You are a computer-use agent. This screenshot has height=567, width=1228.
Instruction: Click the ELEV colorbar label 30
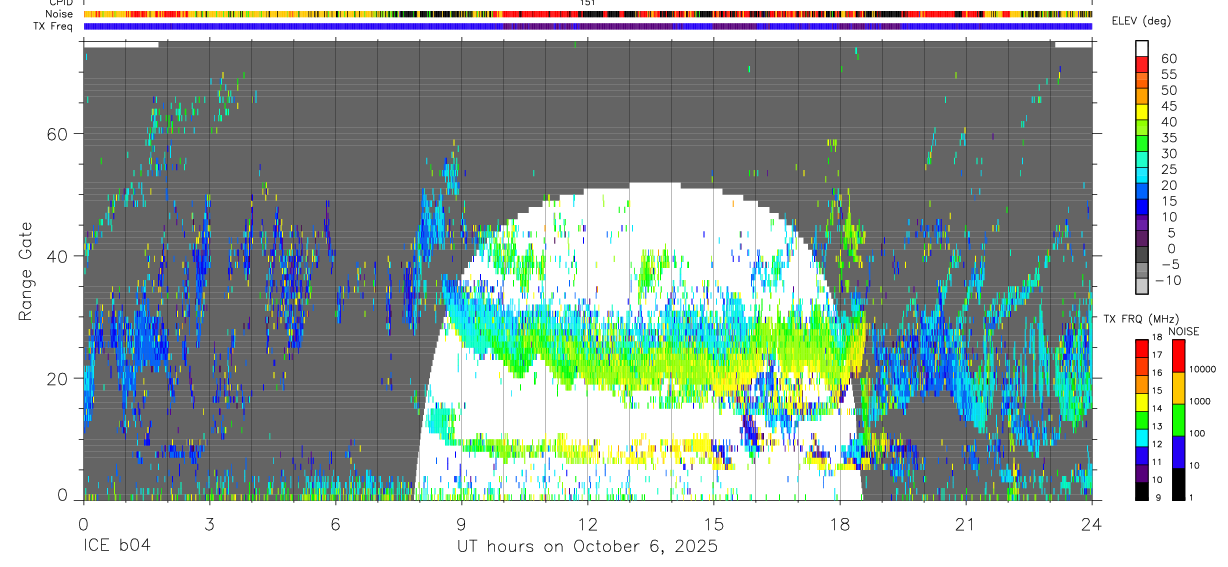[1167, 154]
